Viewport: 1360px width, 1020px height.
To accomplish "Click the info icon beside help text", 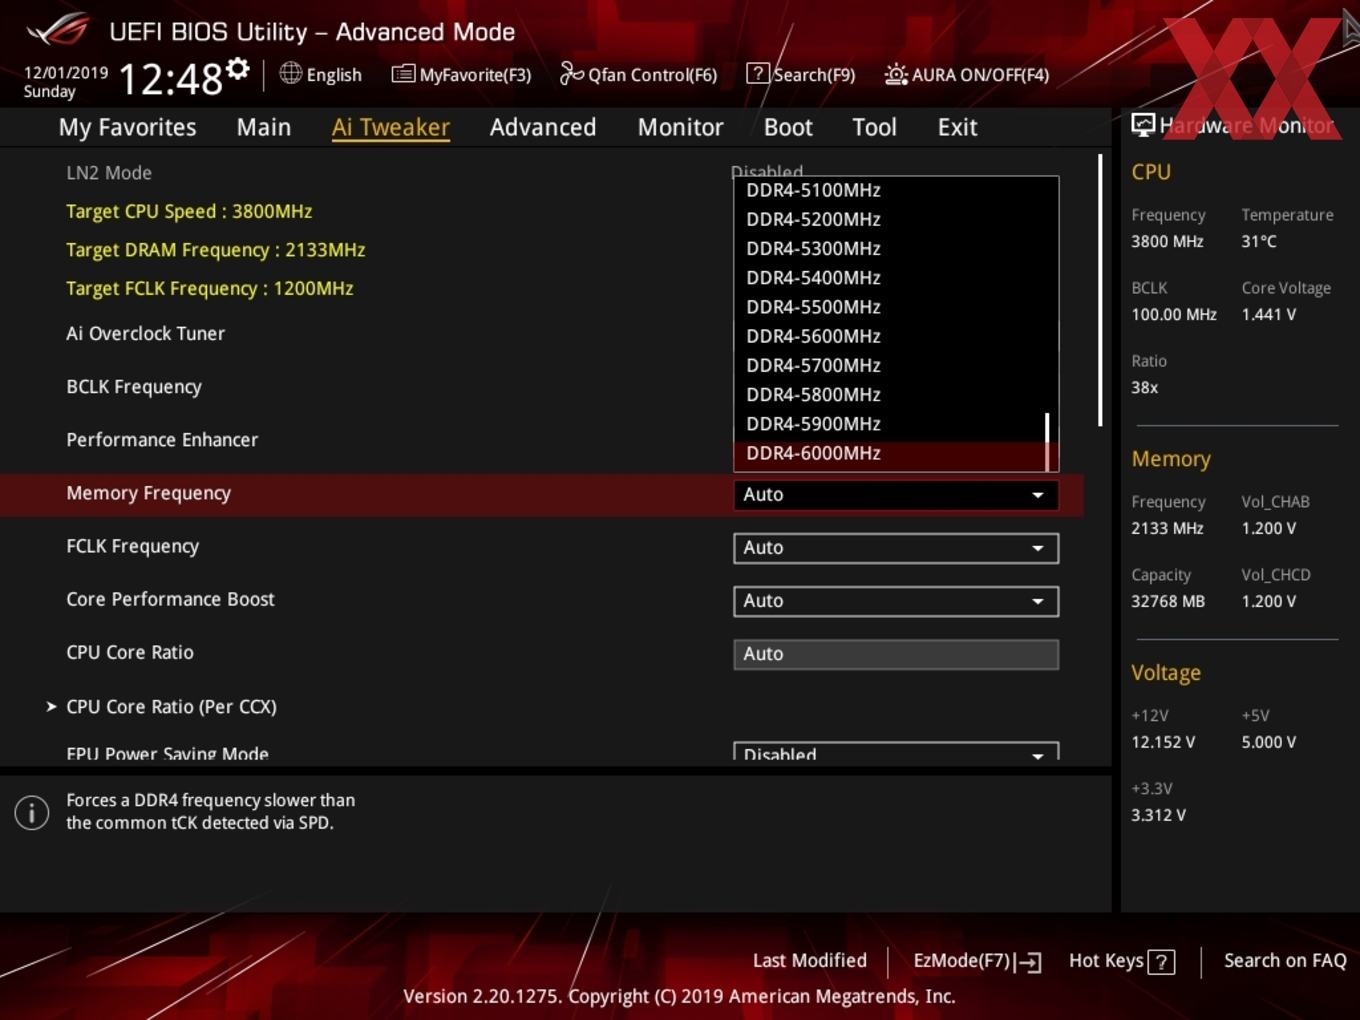I will click(32, 812).
